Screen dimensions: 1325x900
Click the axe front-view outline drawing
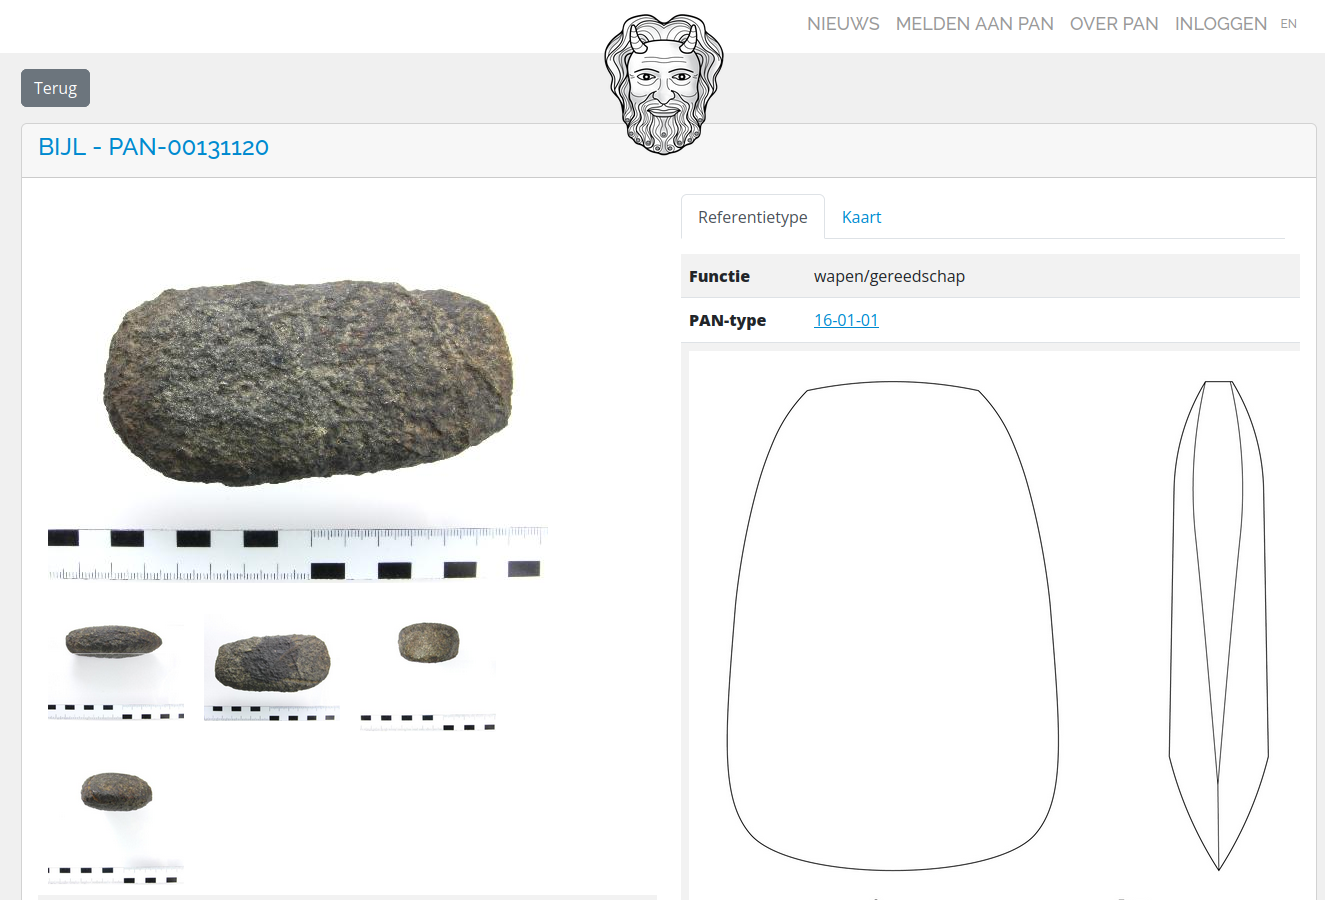pos(892,626)
